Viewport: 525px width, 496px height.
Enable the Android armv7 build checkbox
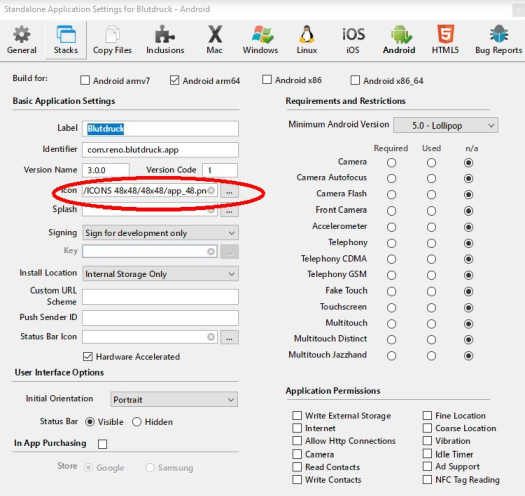85,80
